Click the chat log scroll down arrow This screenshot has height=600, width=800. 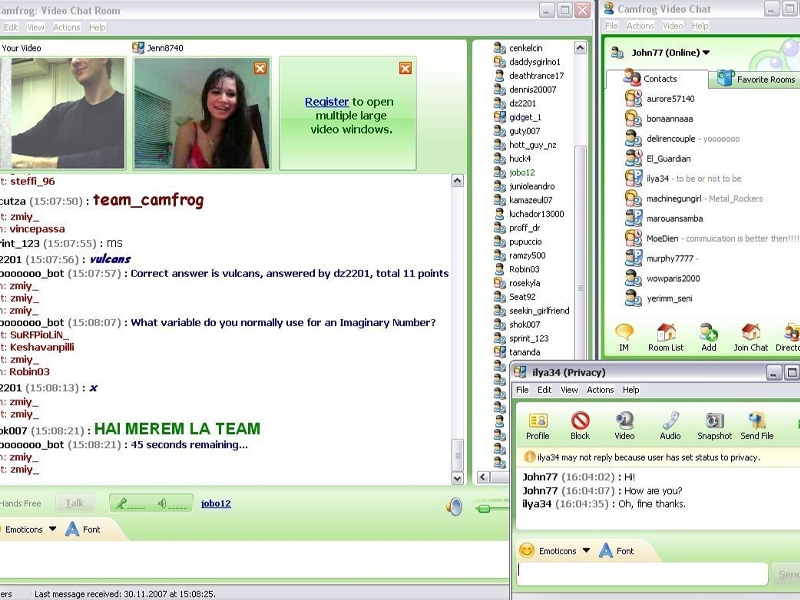457,478
